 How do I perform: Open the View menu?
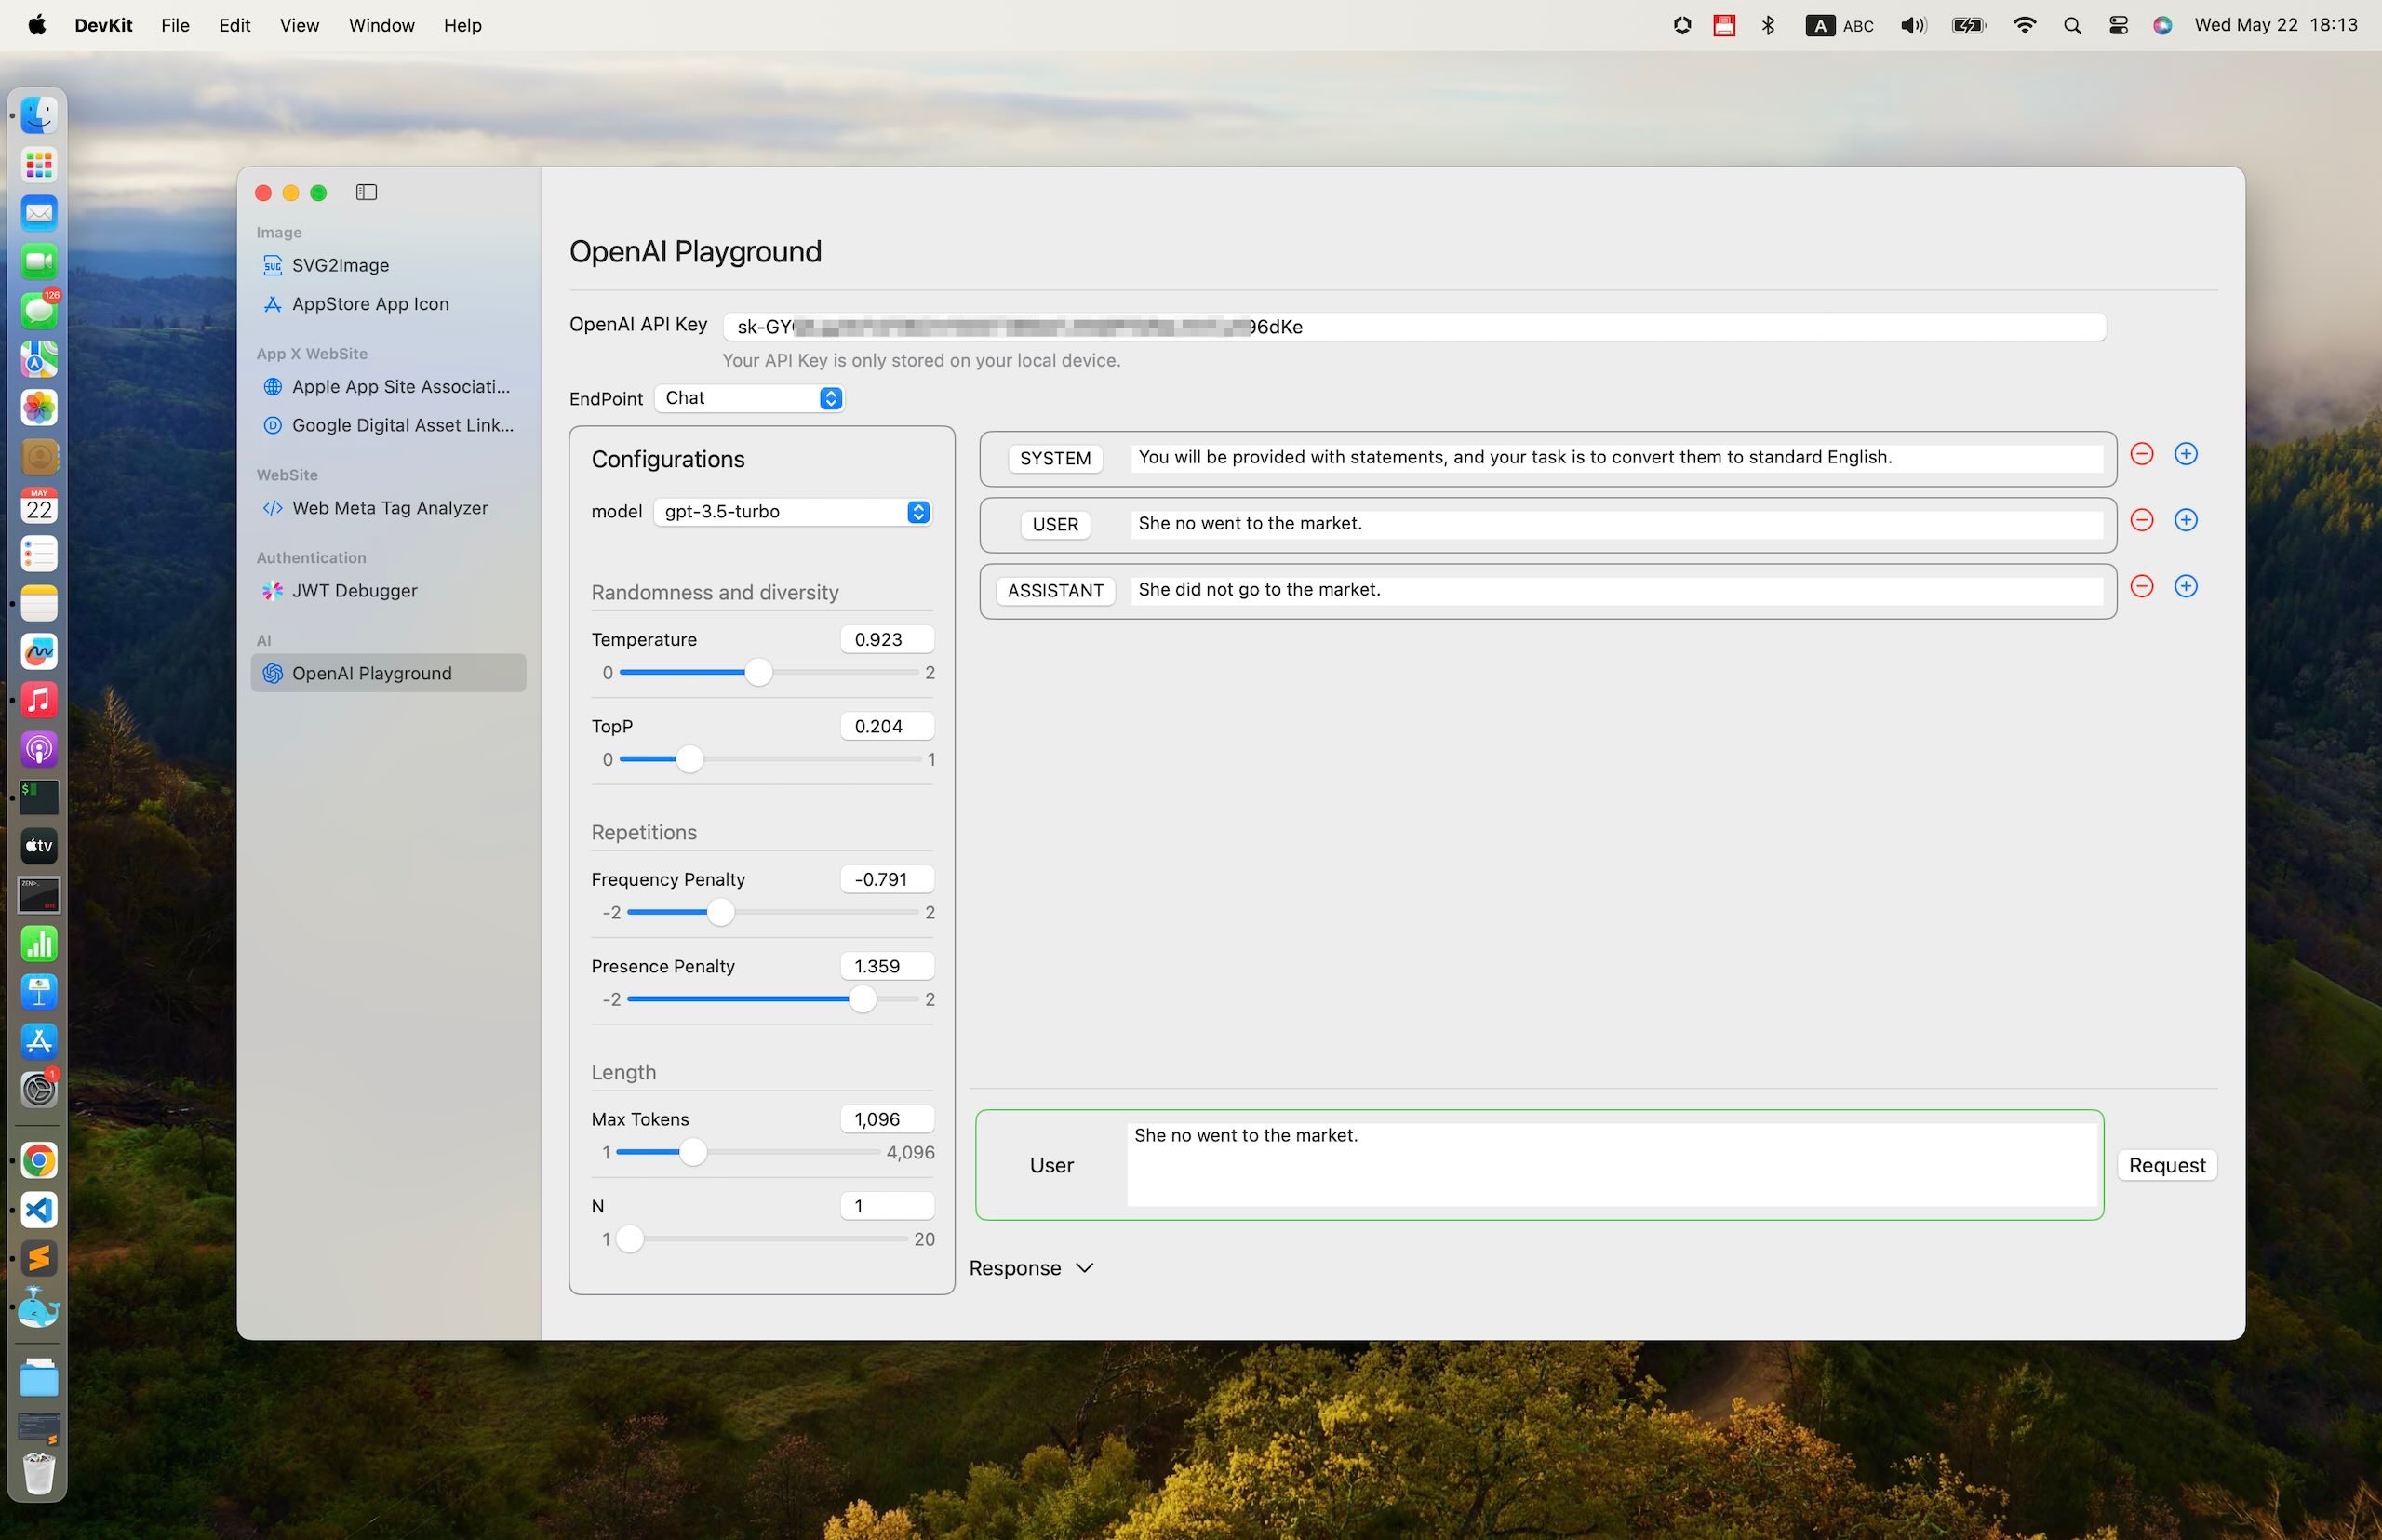(x=299, y=26)
